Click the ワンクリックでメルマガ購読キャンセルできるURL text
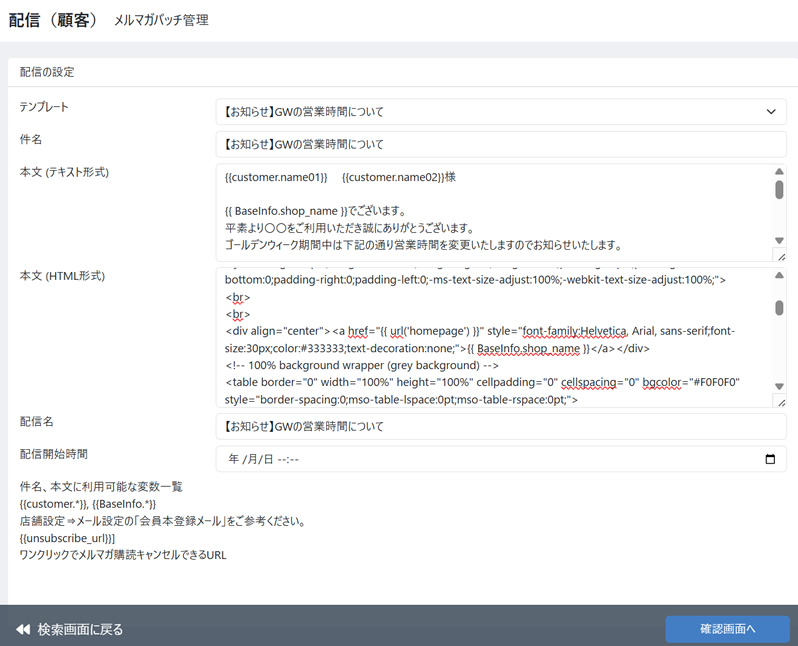 point(123,555)
